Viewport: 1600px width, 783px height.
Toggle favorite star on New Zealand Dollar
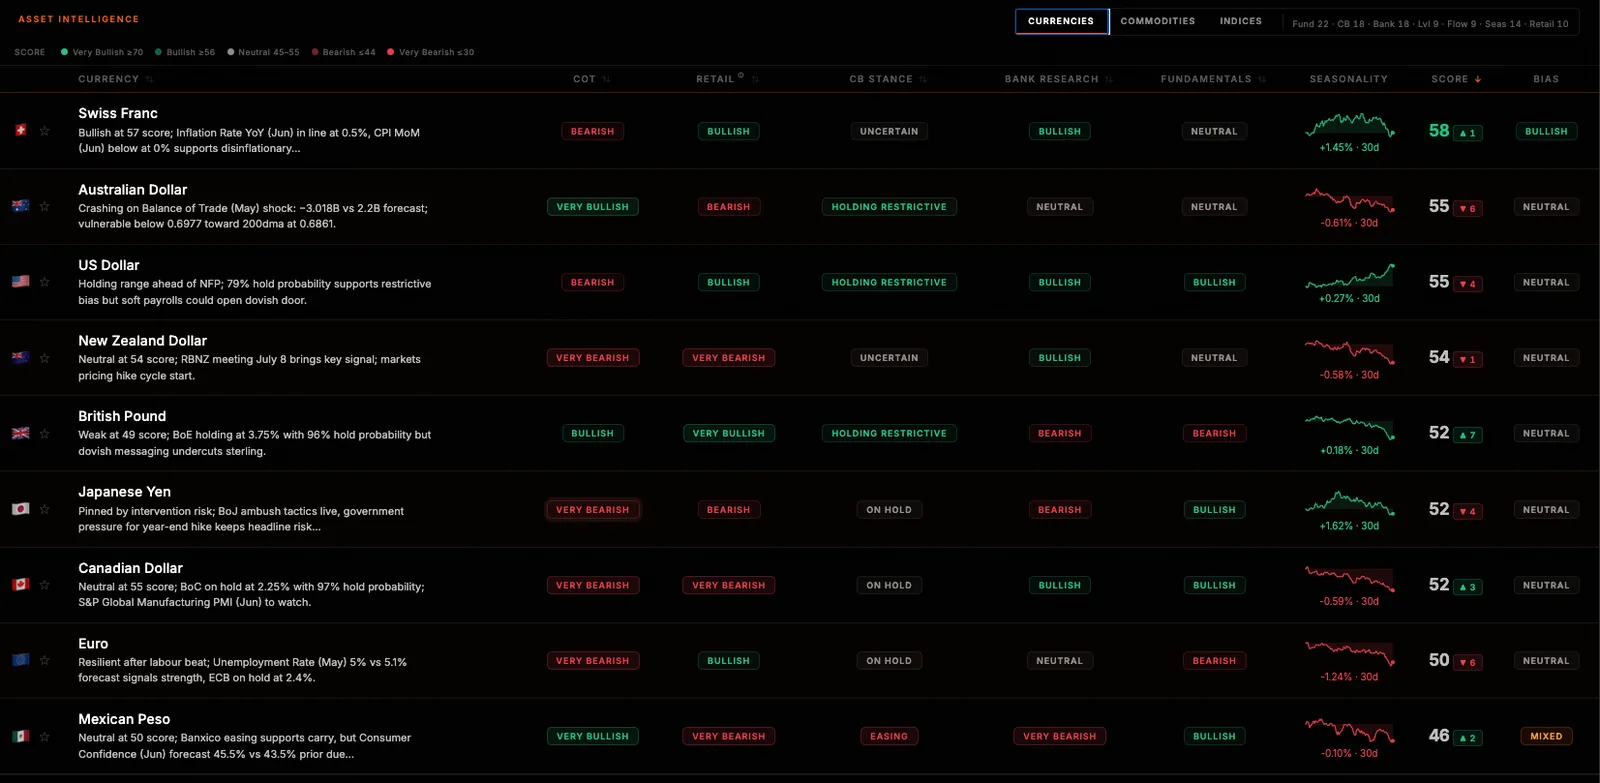coord(44,358)
